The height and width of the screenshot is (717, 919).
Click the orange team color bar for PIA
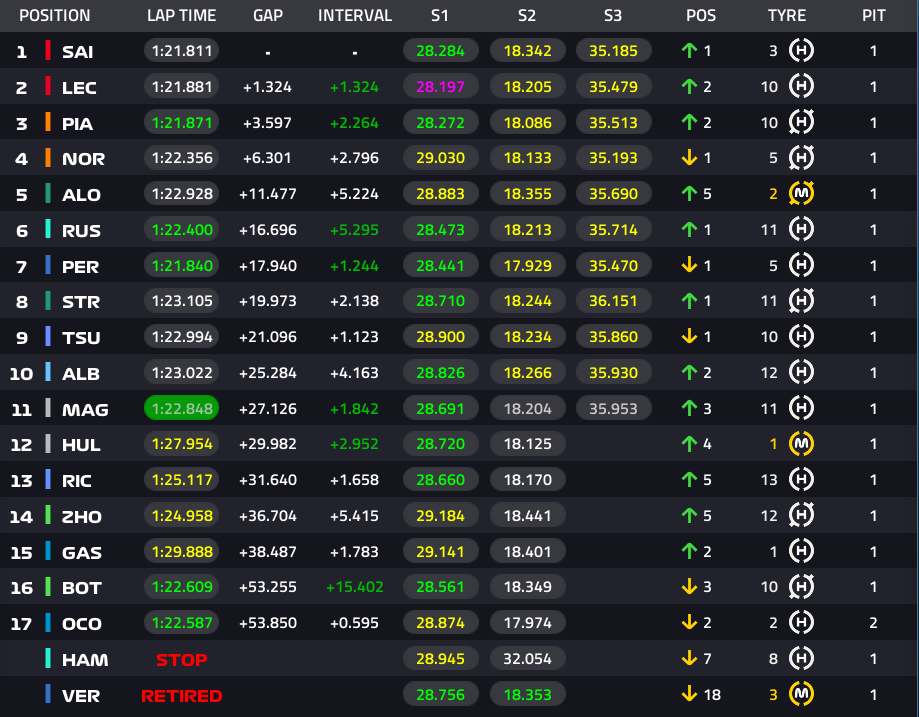pos(48,123)
